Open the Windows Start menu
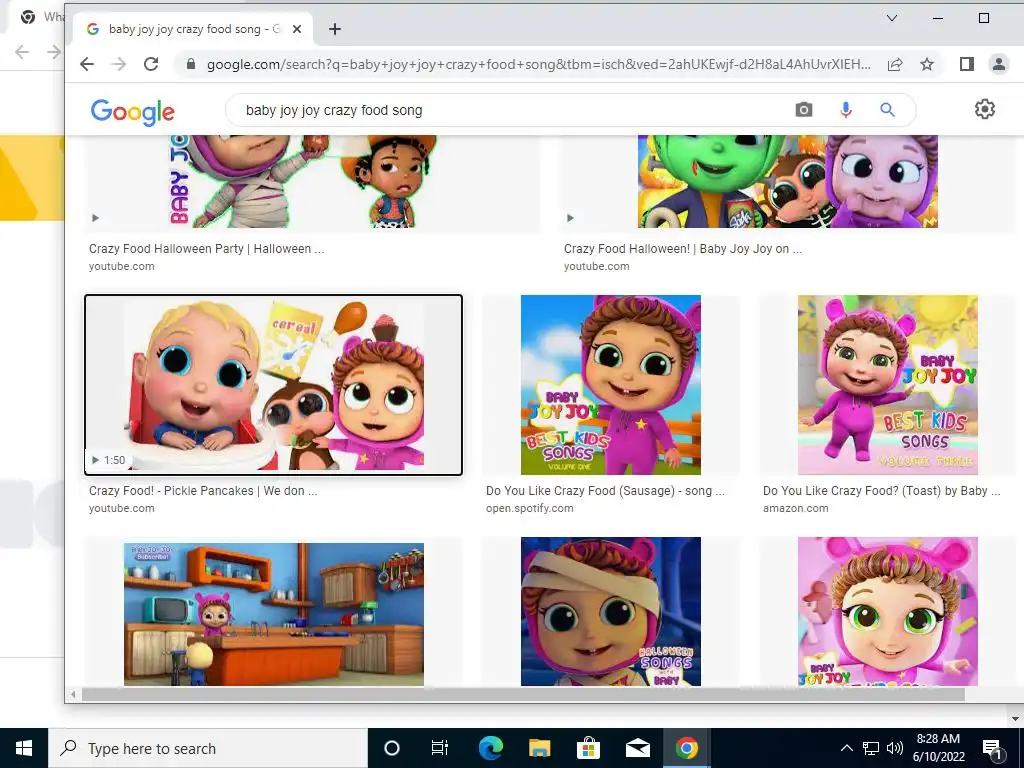Screen dimensions: 1024x768 point(24,748)
